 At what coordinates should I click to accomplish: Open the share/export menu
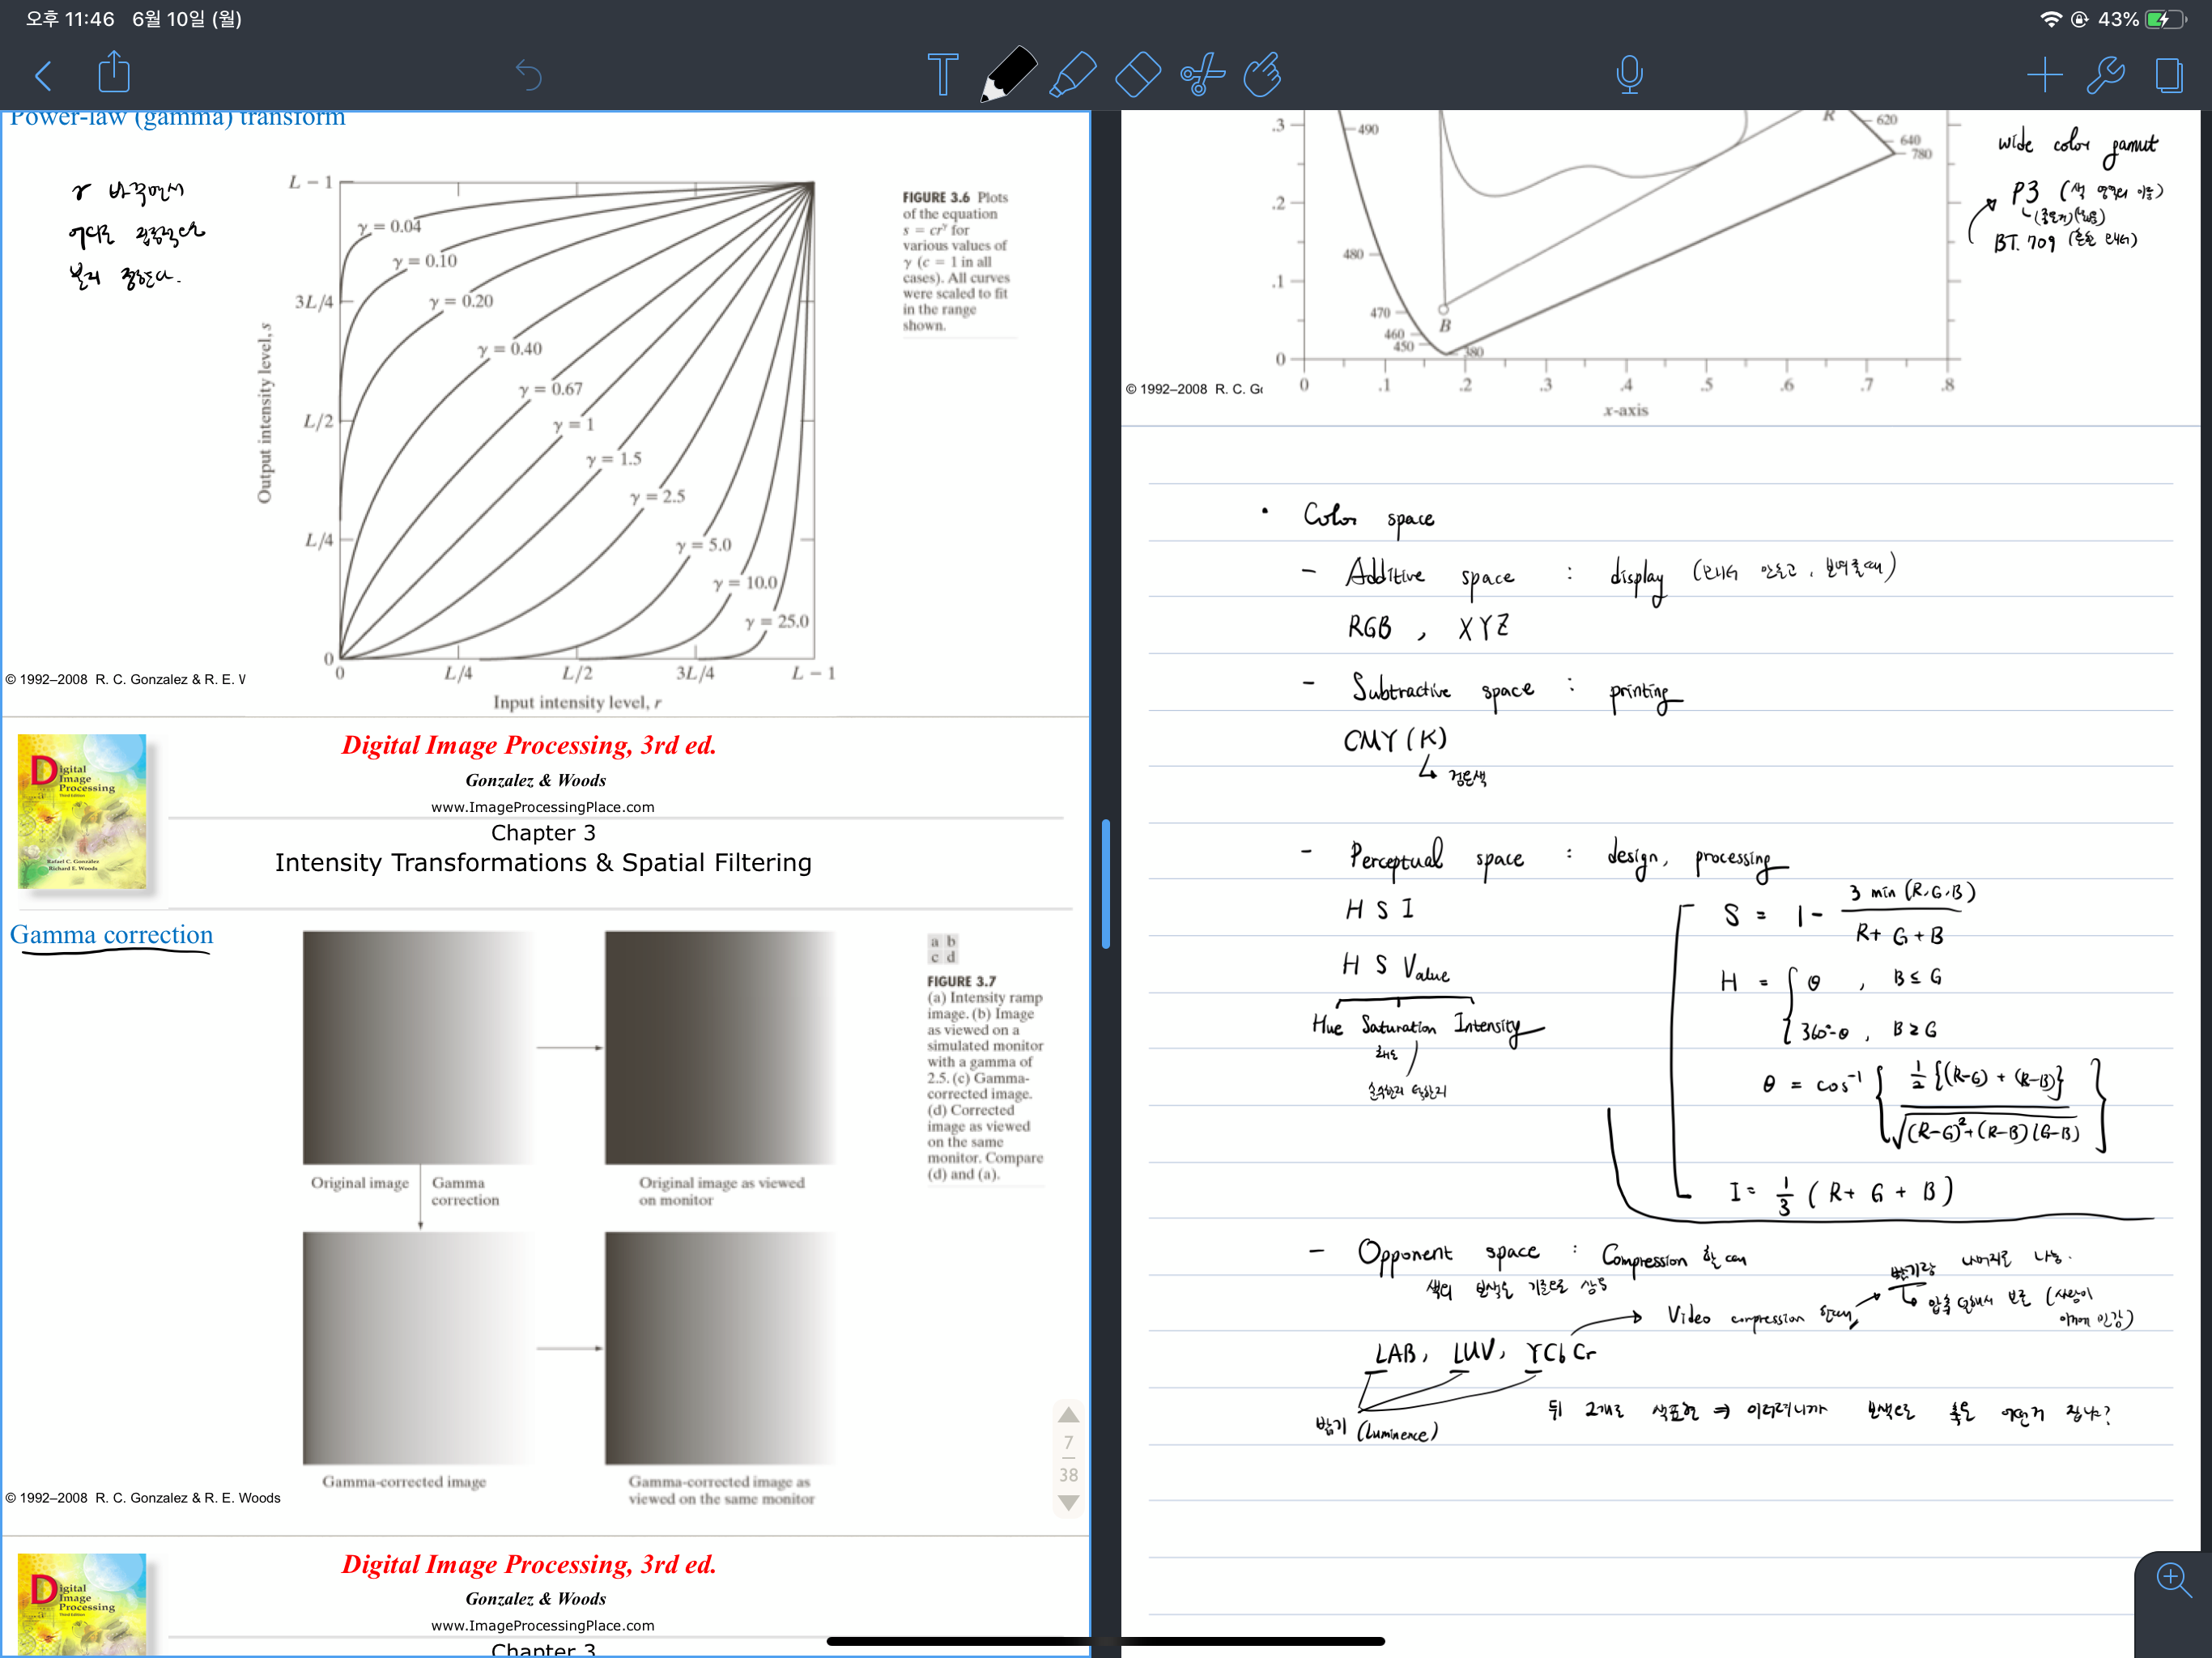114,73
